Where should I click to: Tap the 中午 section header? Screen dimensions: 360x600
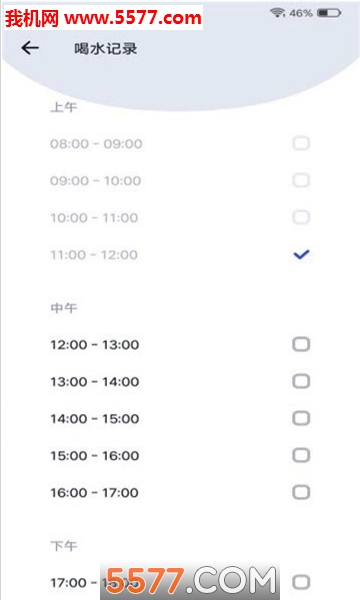[x=64, y=308]
